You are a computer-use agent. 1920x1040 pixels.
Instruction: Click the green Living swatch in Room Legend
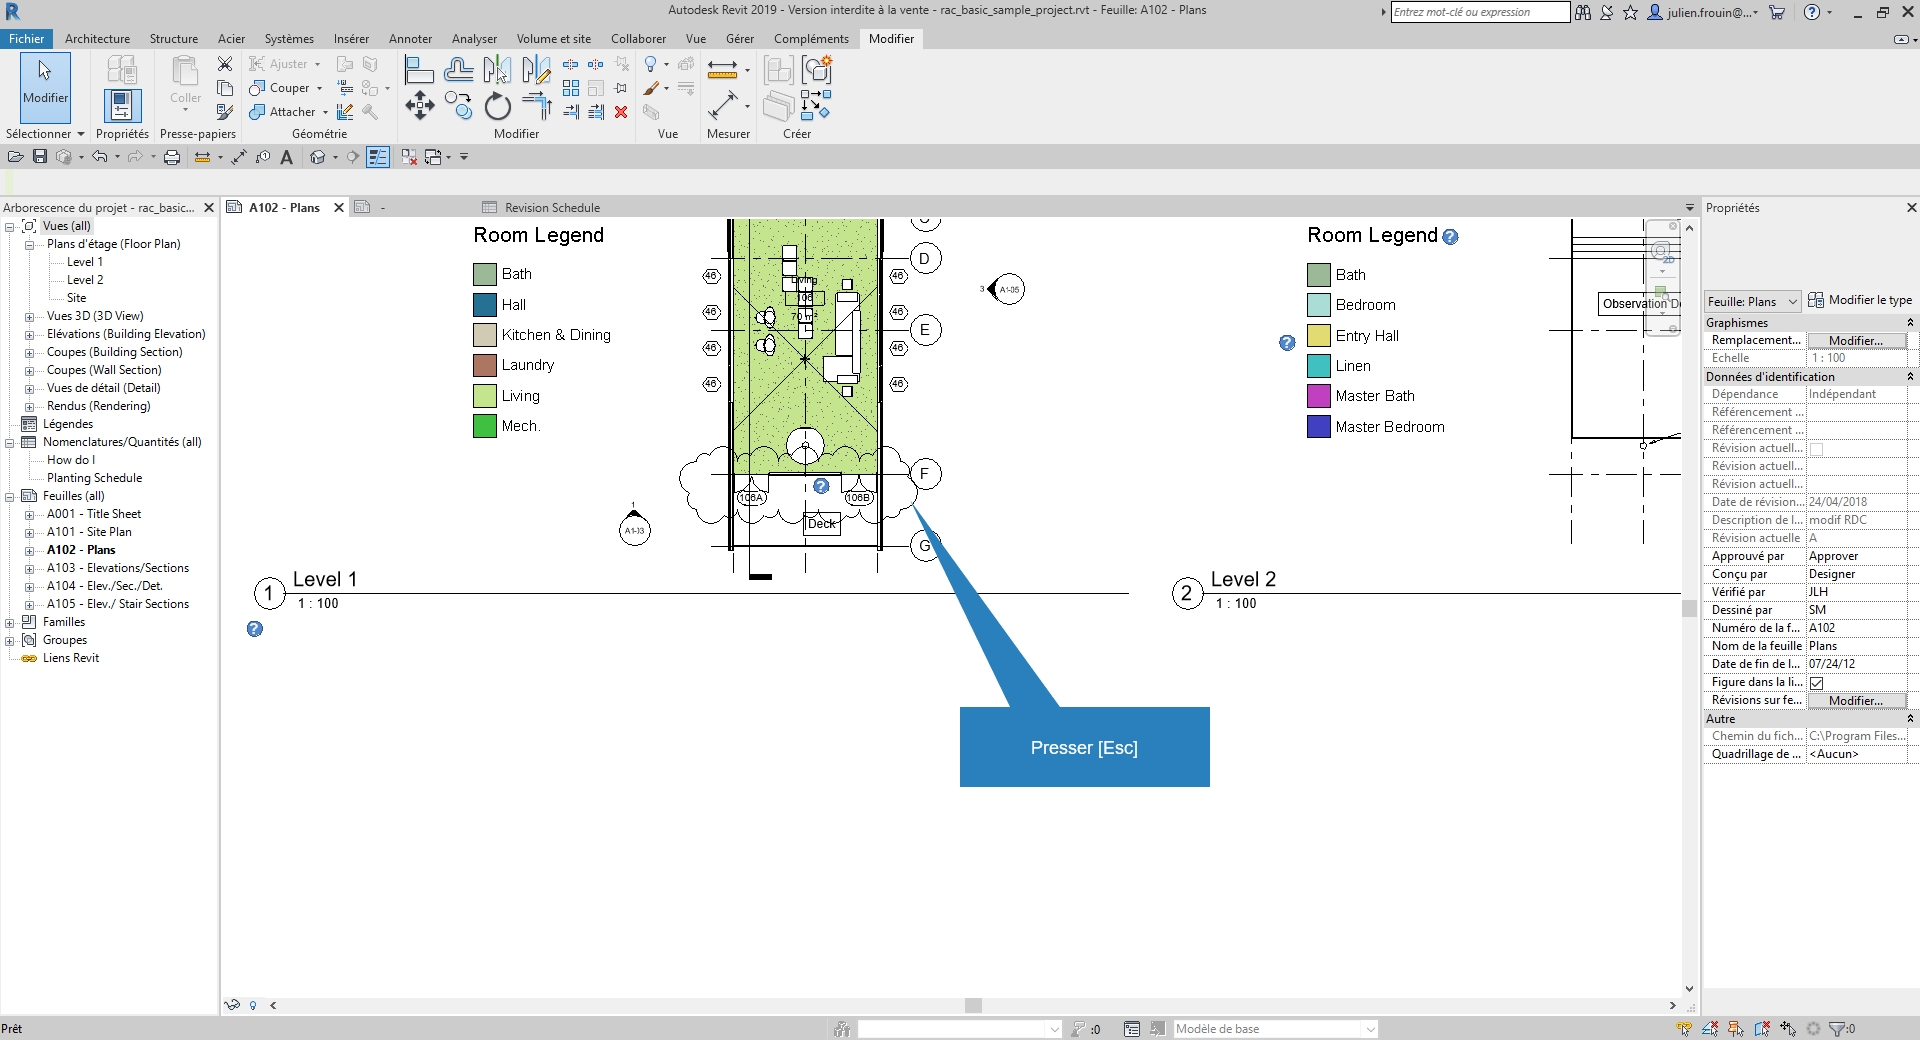pos(485,396)
